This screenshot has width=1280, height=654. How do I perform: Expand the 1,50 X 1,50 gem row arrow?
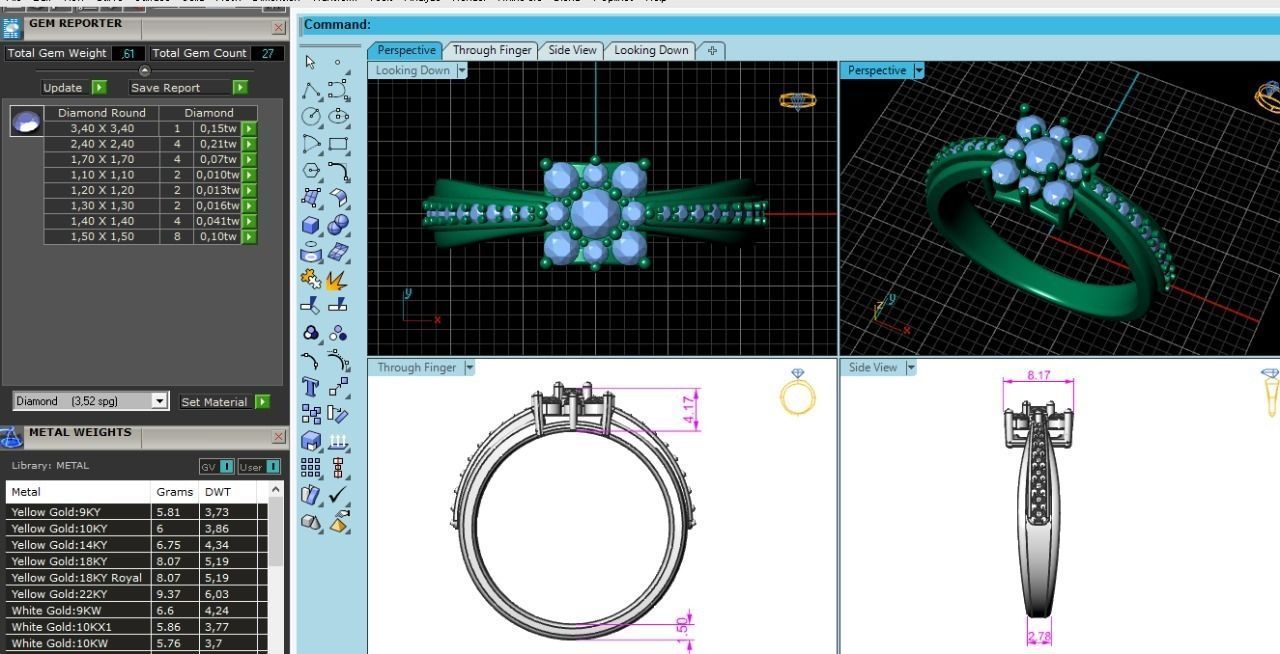coord(249,237)
